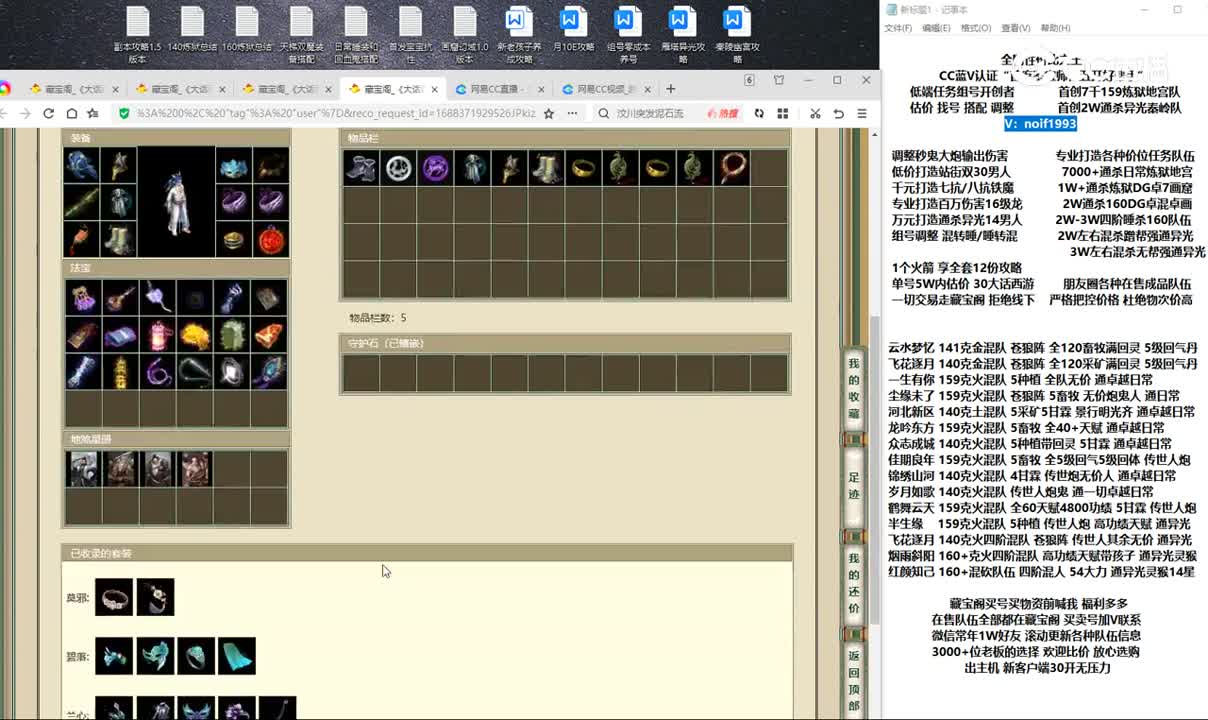This screenshot has width=1208, height=720.
Task: Click the last item in the 碧渐 set row
Action: point(237,656)
